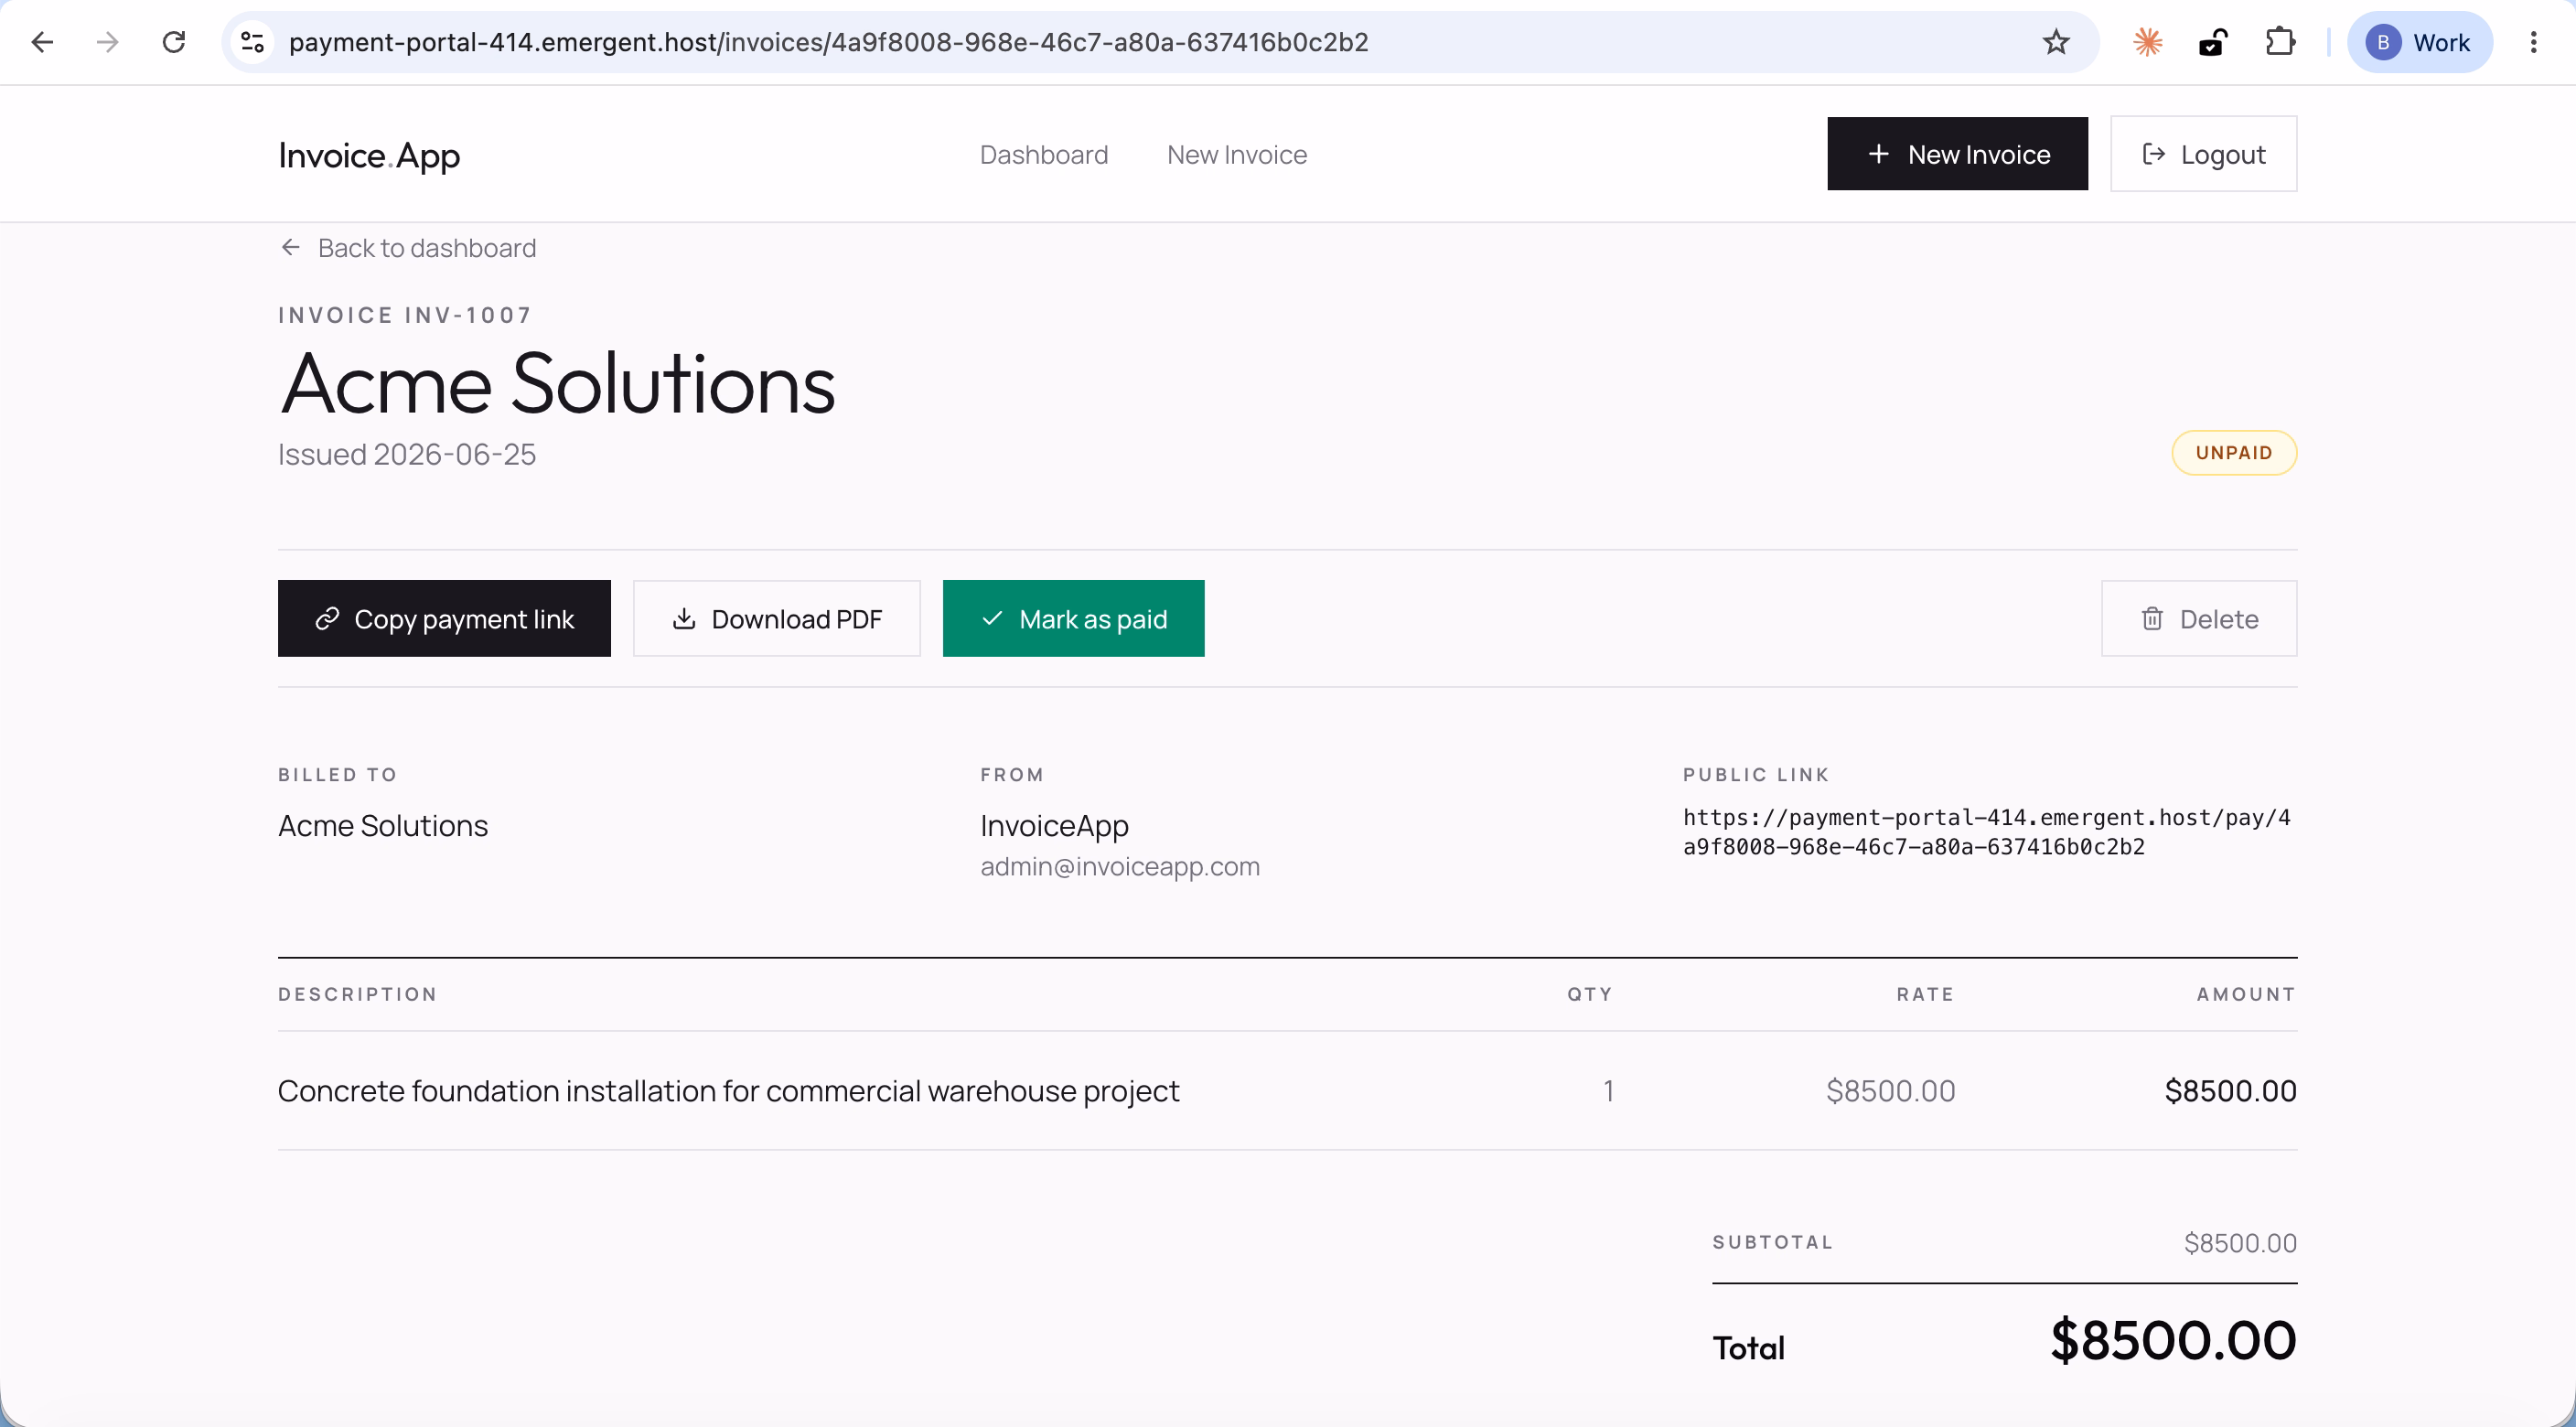Click the public payment link URL
This screenshot has width=2576, height=1427.
1987,832
